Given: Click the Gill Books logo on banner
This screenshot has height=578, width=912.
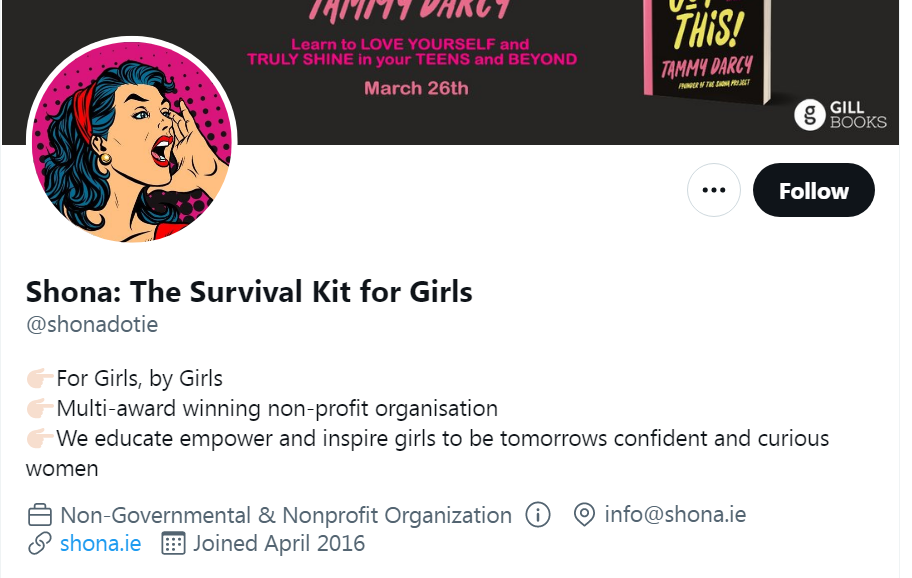Looking at the screenshot, I should click(x=841, y=114).
